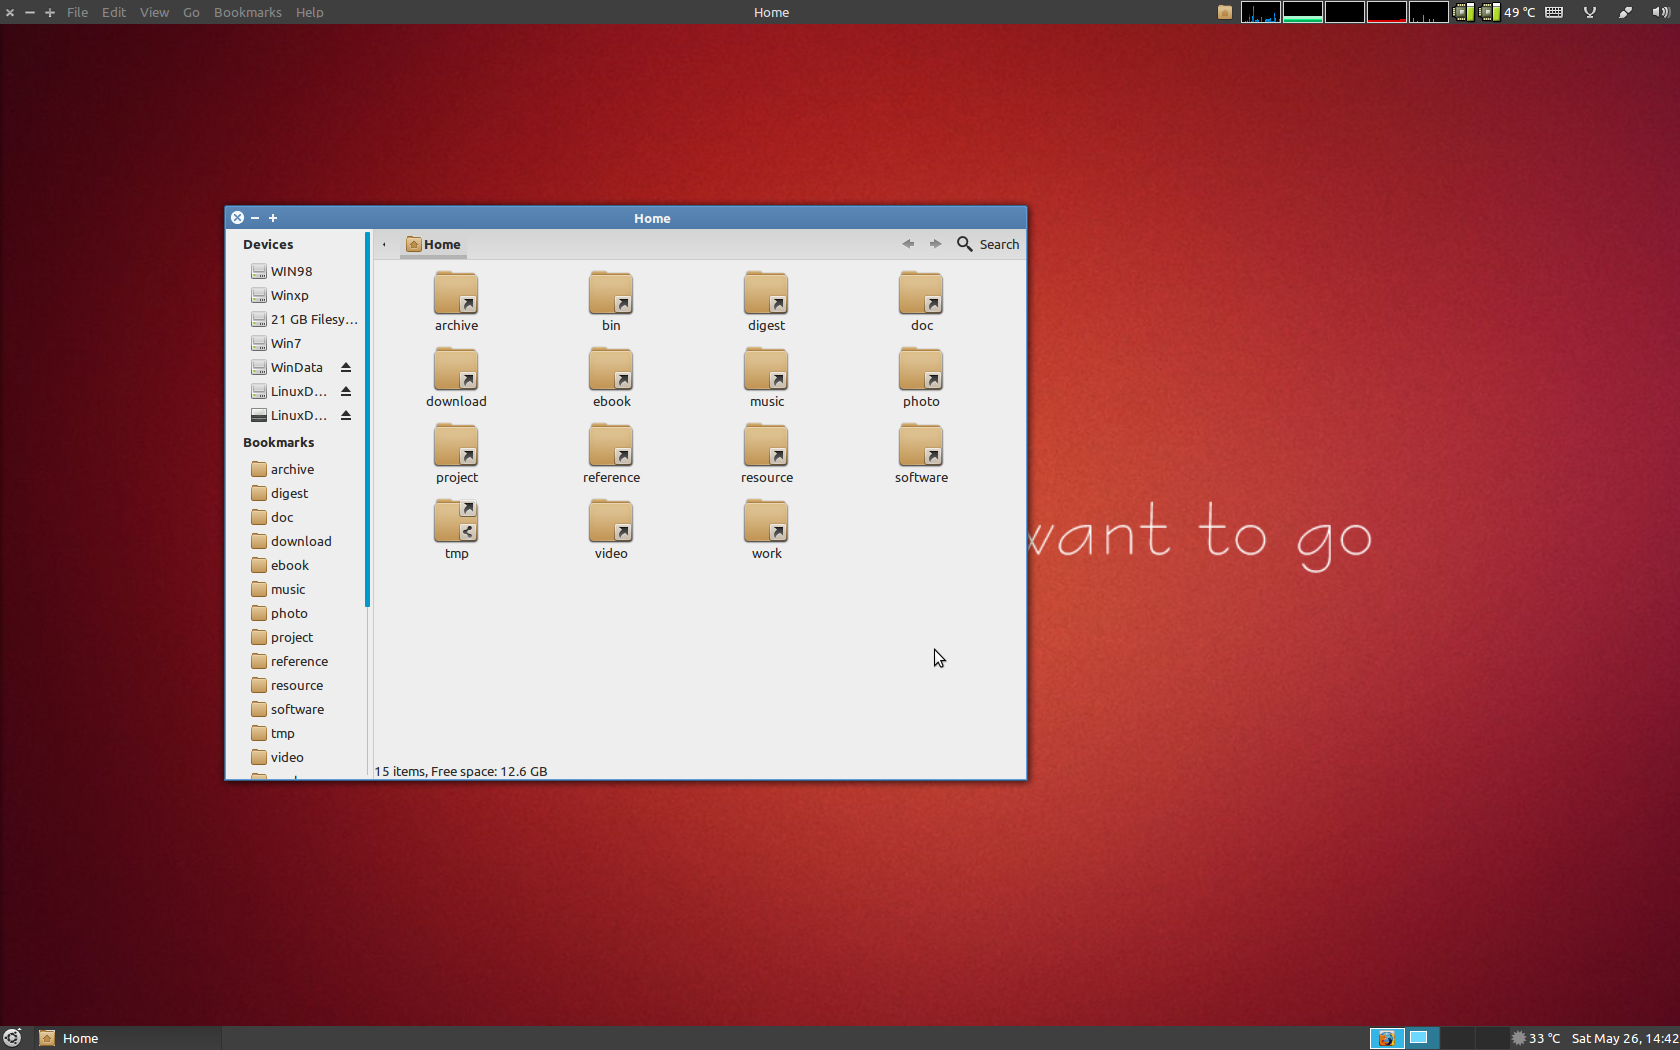
Task: Click the Search magnifier button
Action: 988,244
